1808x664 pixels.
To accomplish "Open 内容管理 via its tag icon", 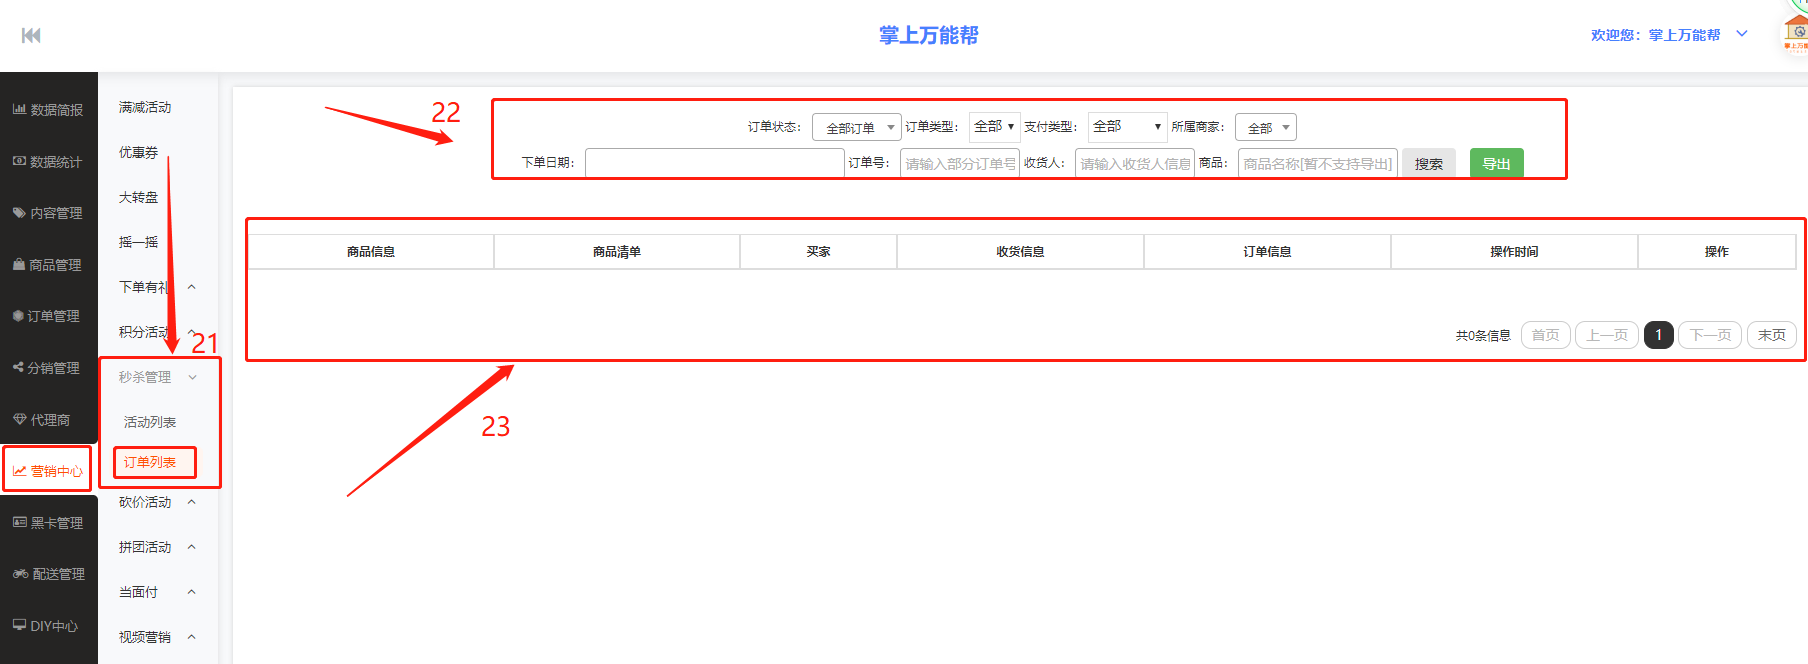I will click(19, 213).
